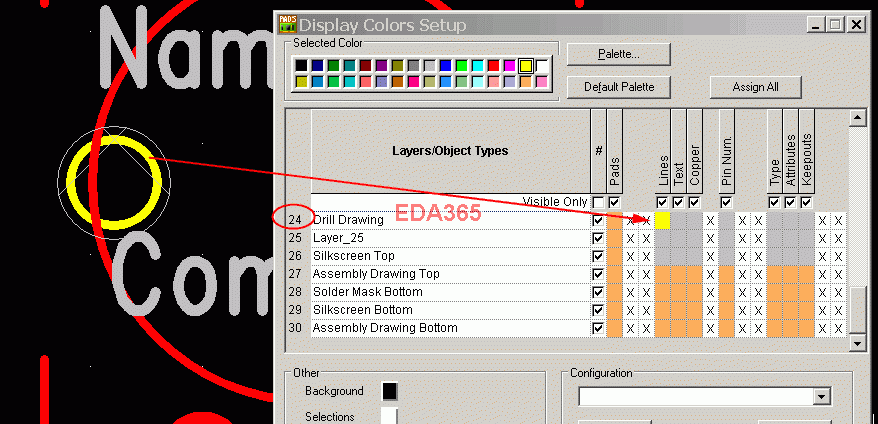Click the layer list scroll down arrow
878x424 pixels.
point(857,343)
